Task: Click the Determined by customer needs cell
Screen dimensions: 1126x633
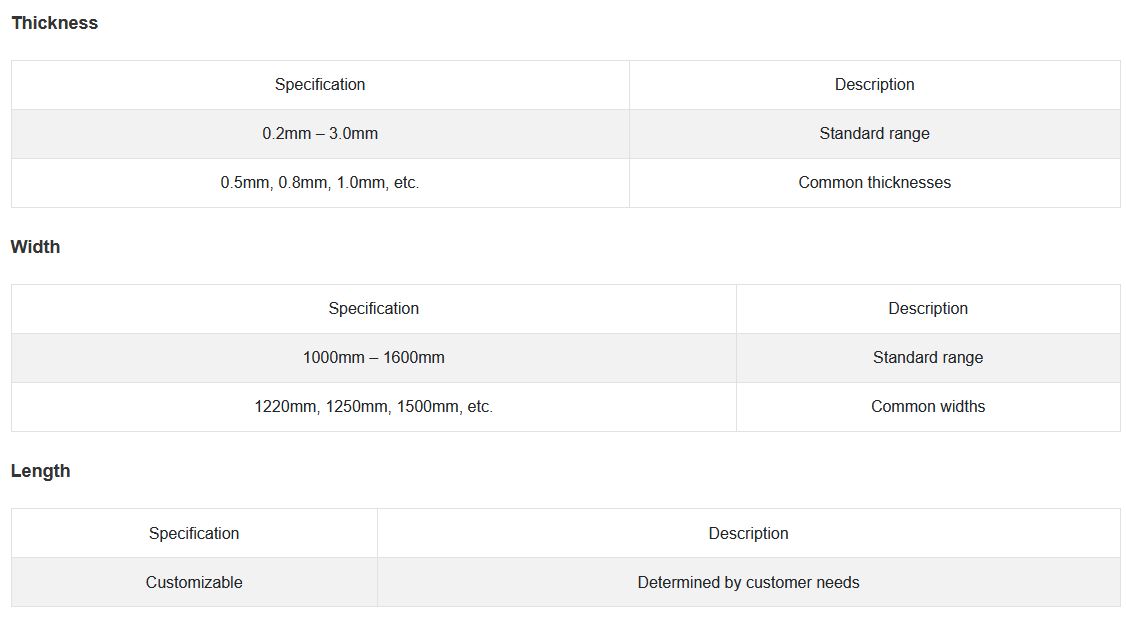Action: (x=748, y=583)
